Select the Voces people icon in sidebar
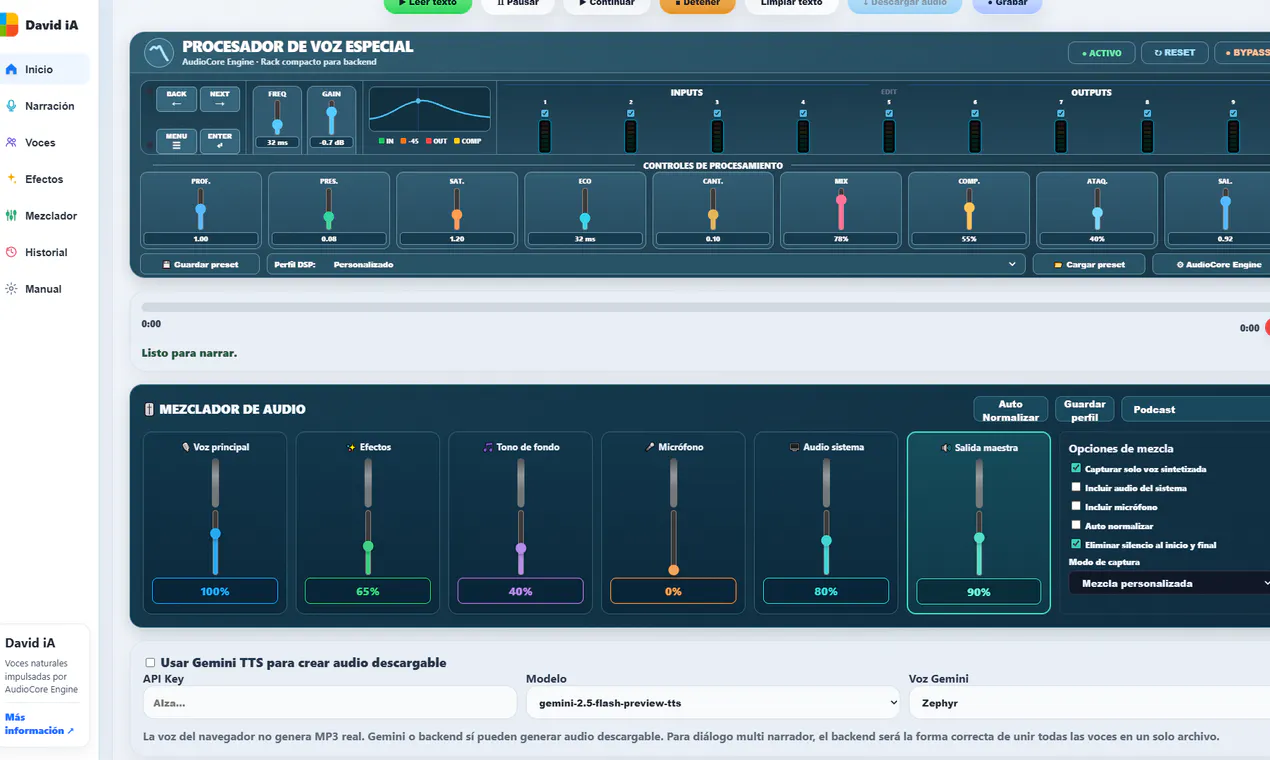Screen dimensions: 1270x760 11,143
